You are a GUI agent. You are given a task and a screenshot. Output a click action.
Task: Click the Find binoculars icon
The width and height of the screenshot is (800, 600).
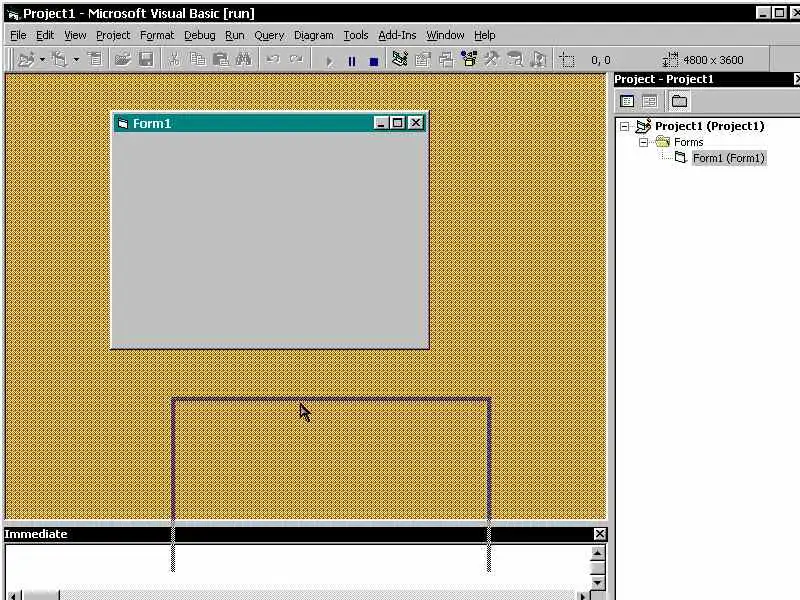tap(243, 60)
